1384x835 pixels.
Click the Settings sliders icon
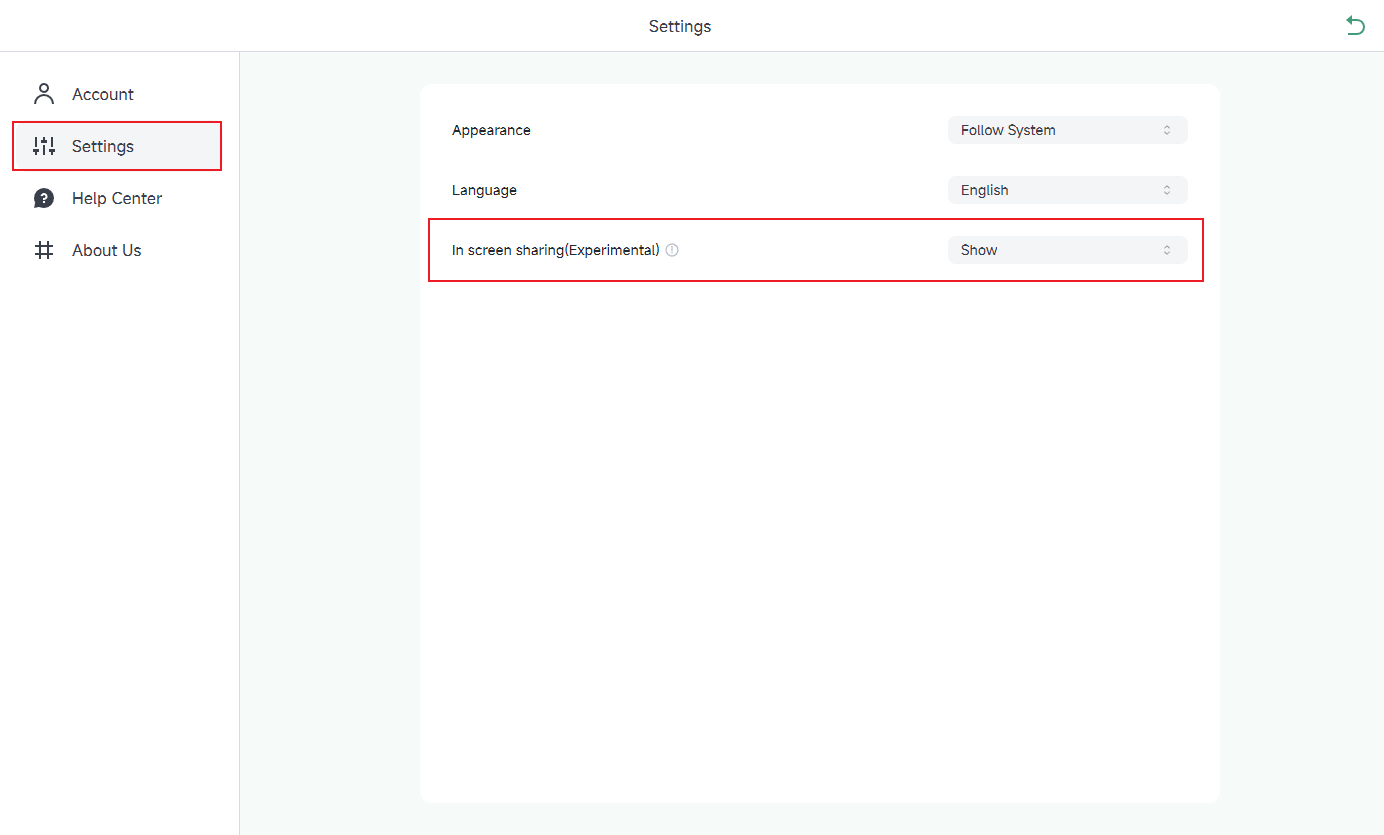coord(43,145)
